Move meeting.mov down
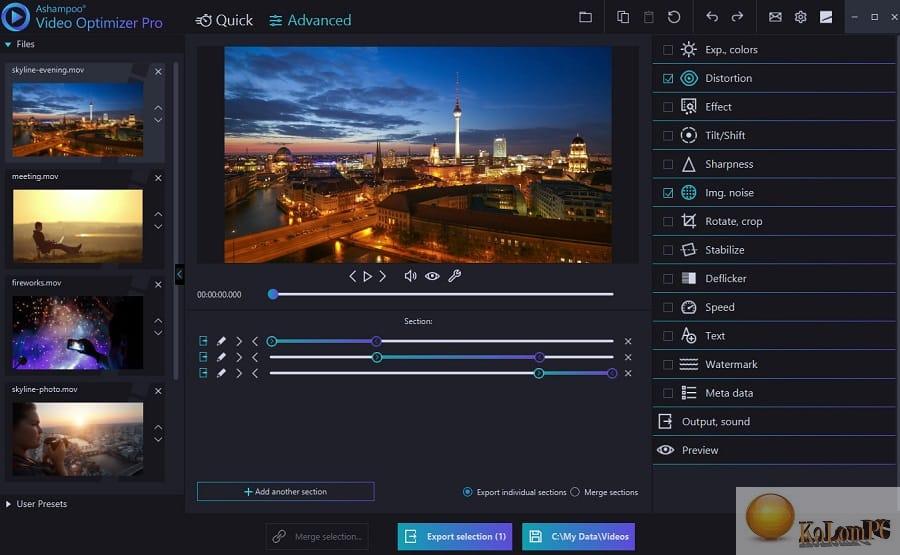Viewport: 900px width, 555px height. [158, 227]
